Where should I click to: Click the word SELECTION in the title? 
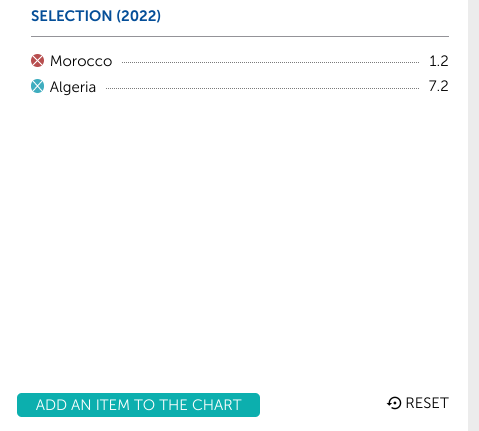(71, 16)
